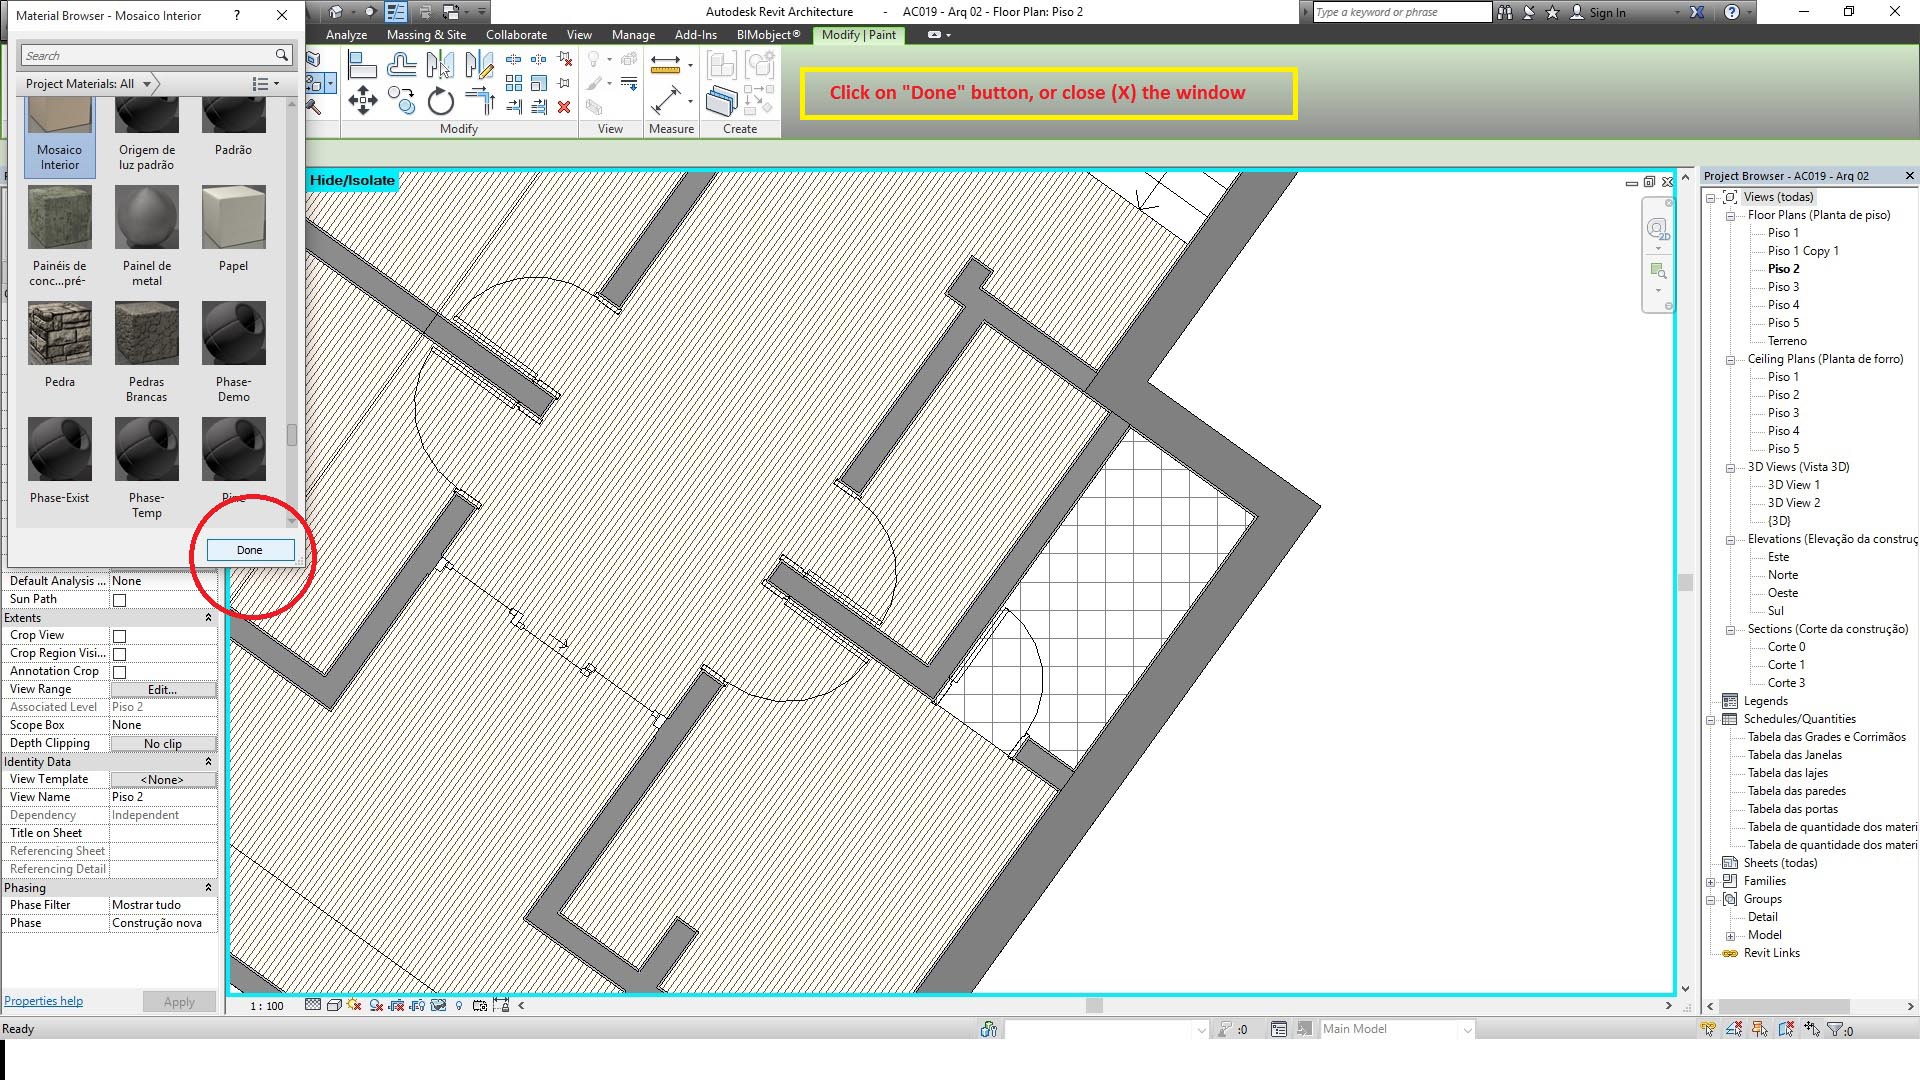Click the Done button

coord(250,550)
